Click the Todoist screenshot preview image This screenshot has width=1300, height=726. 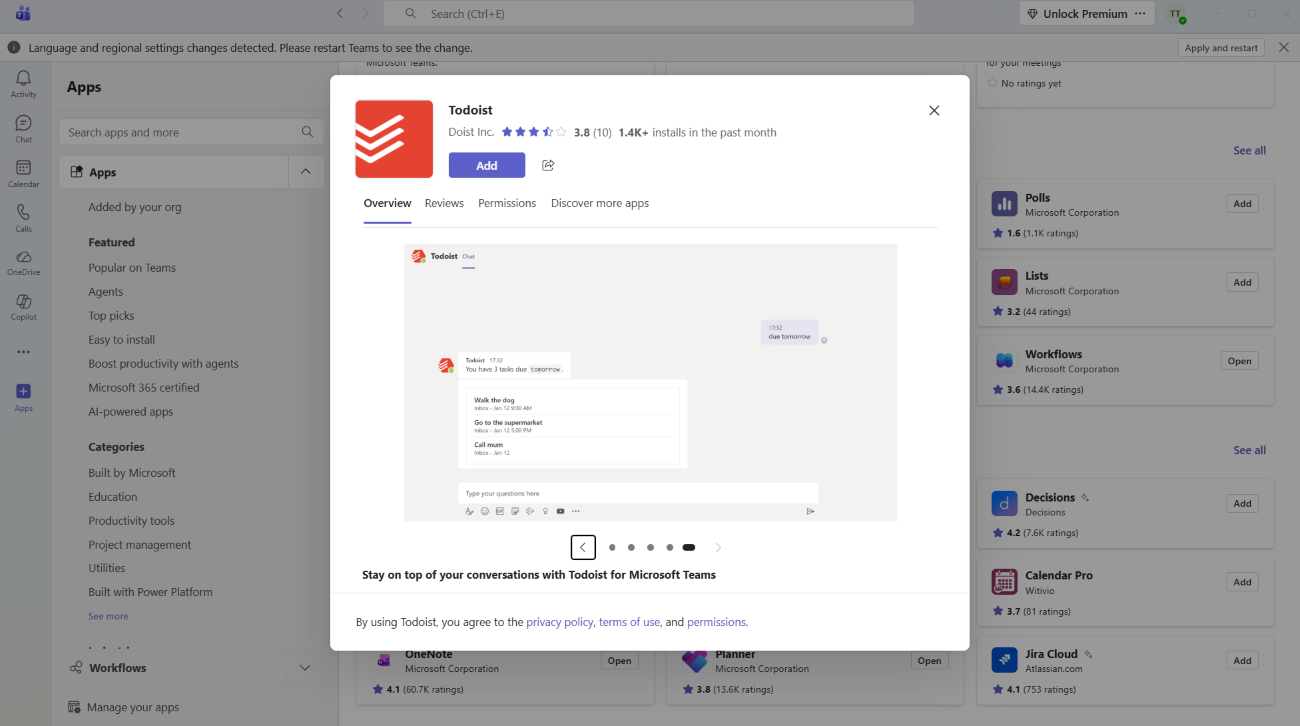pyautogui.click(x=650, y=382)
